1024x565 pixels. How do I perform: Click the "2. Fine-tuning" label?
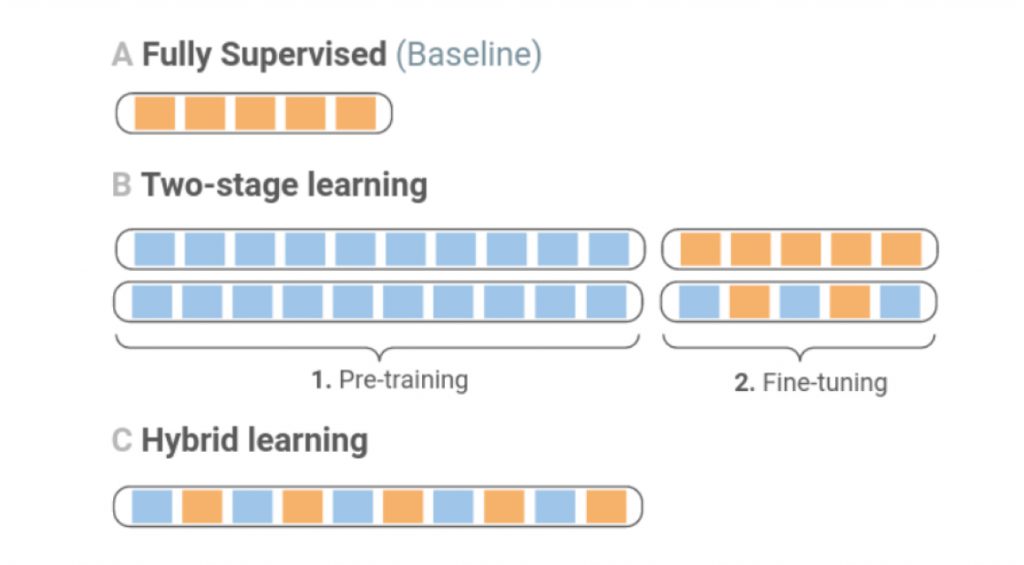[x=811, y=383]
